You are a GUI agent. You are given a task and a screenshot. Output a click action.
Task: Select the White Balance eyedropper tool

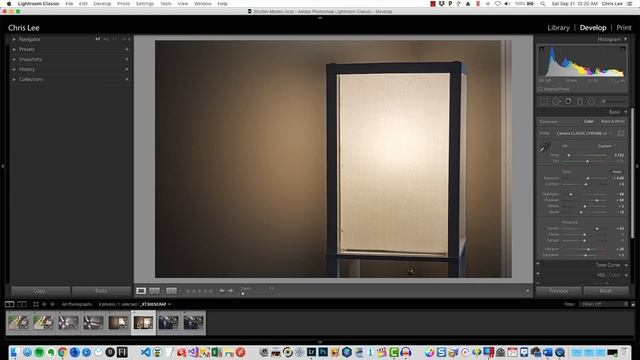(x=544, y=147)
